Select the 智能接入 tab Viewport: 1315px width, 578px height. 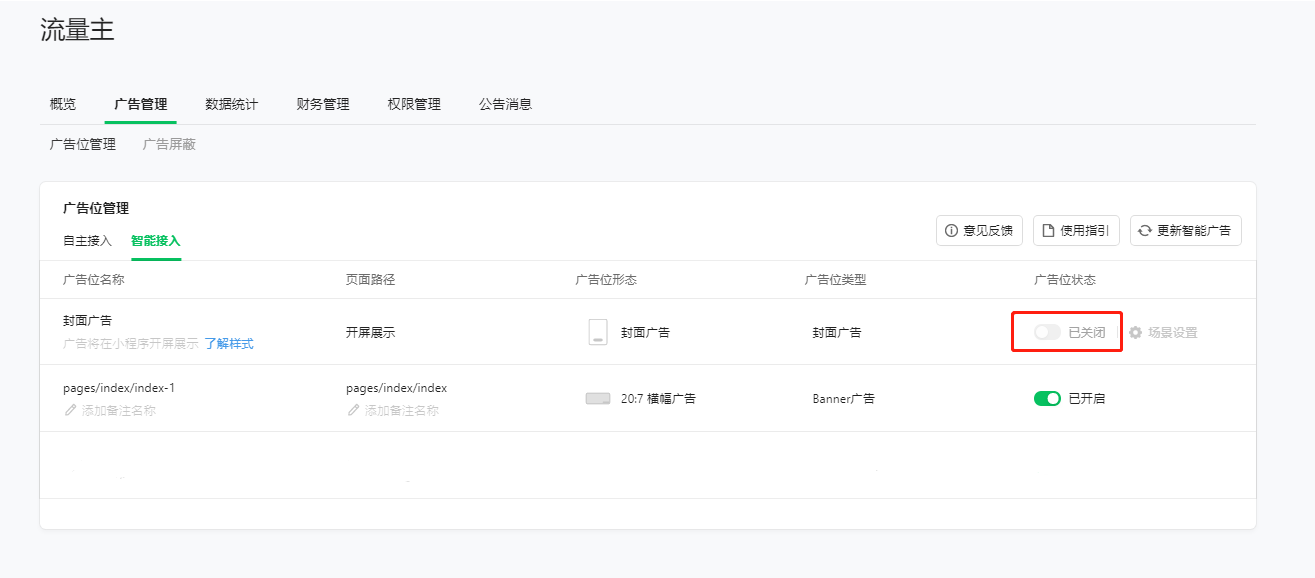pyautogui.click(x=155, y=241)
